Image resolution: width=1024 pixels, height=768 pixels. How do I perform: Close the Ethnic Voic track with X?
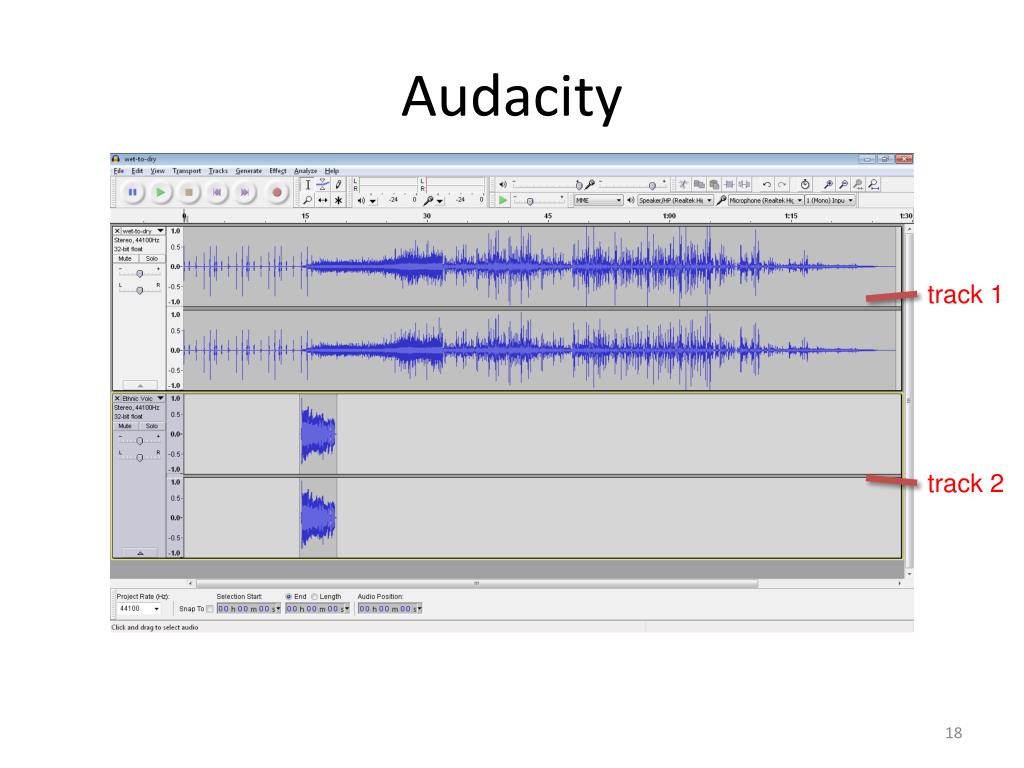coord(117,398)
